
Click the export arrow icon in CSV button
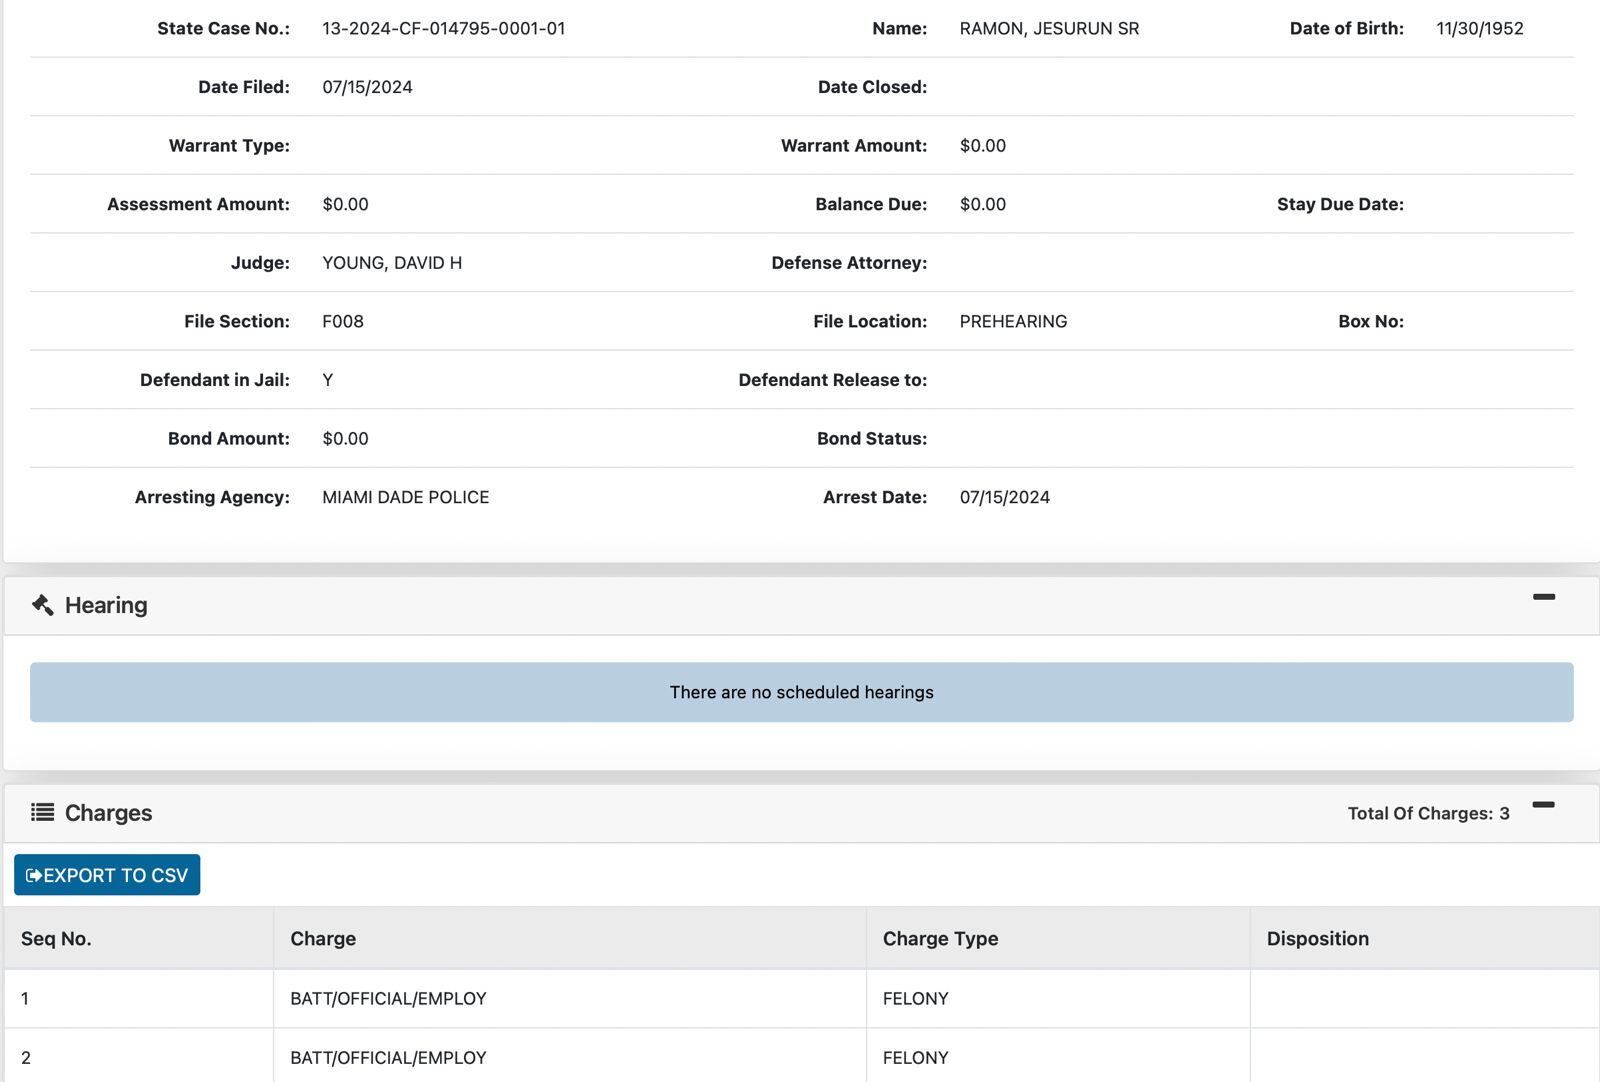(34, 875)
